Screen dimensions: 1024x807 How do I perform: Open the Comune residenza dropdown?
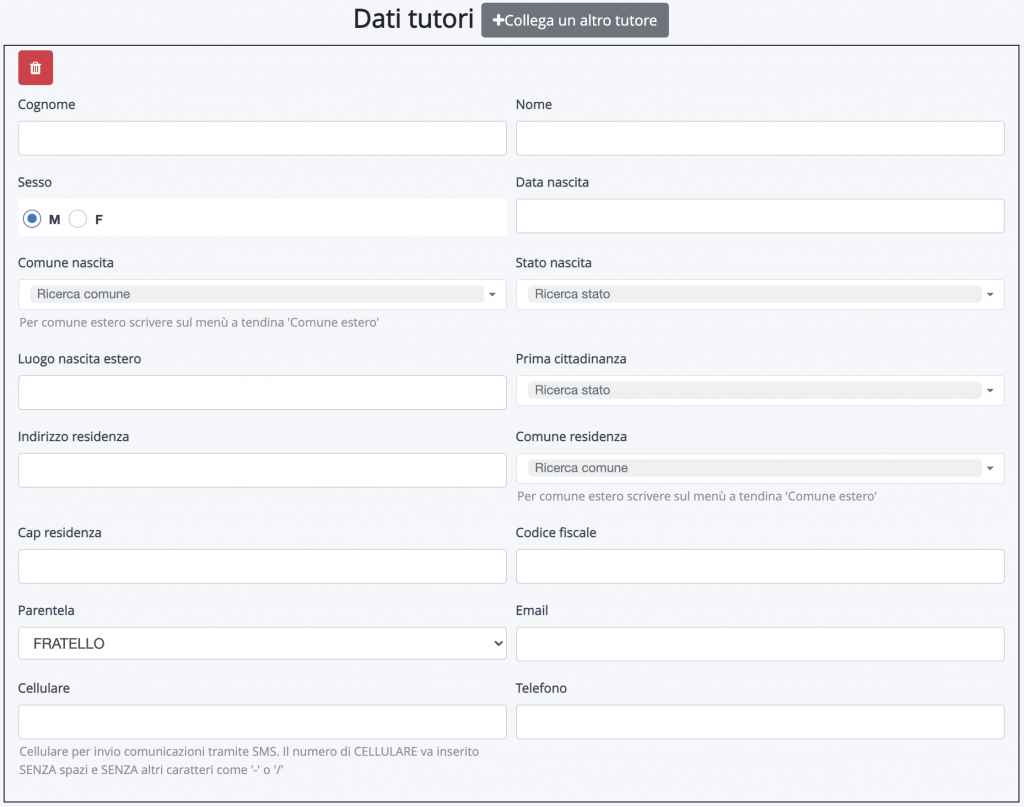click(x=760, y=468)
